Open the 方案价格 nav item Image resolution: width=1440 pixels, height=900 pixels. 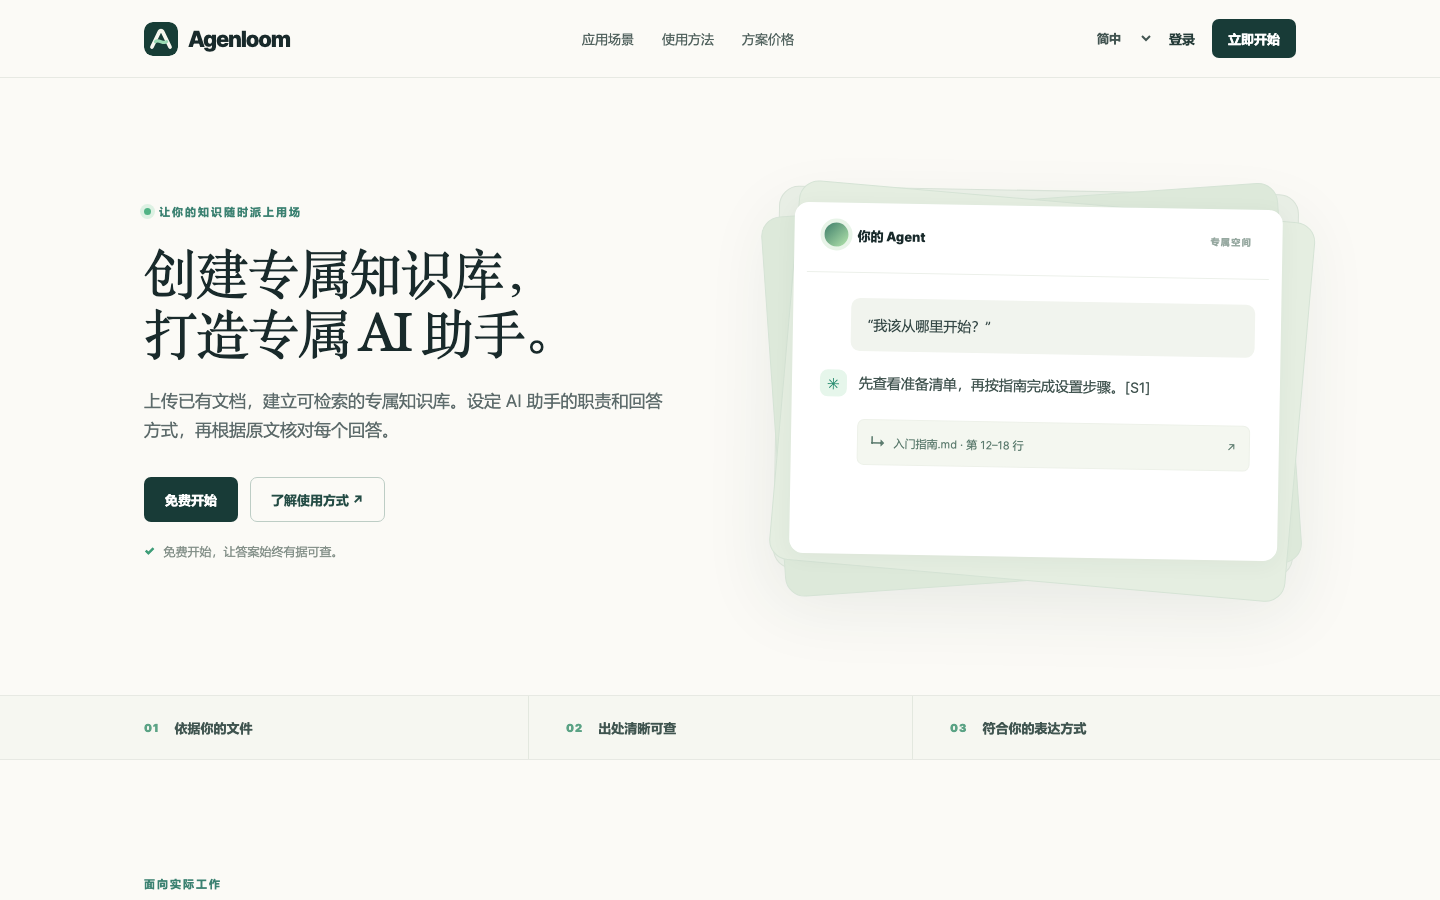tap(768, 39)
